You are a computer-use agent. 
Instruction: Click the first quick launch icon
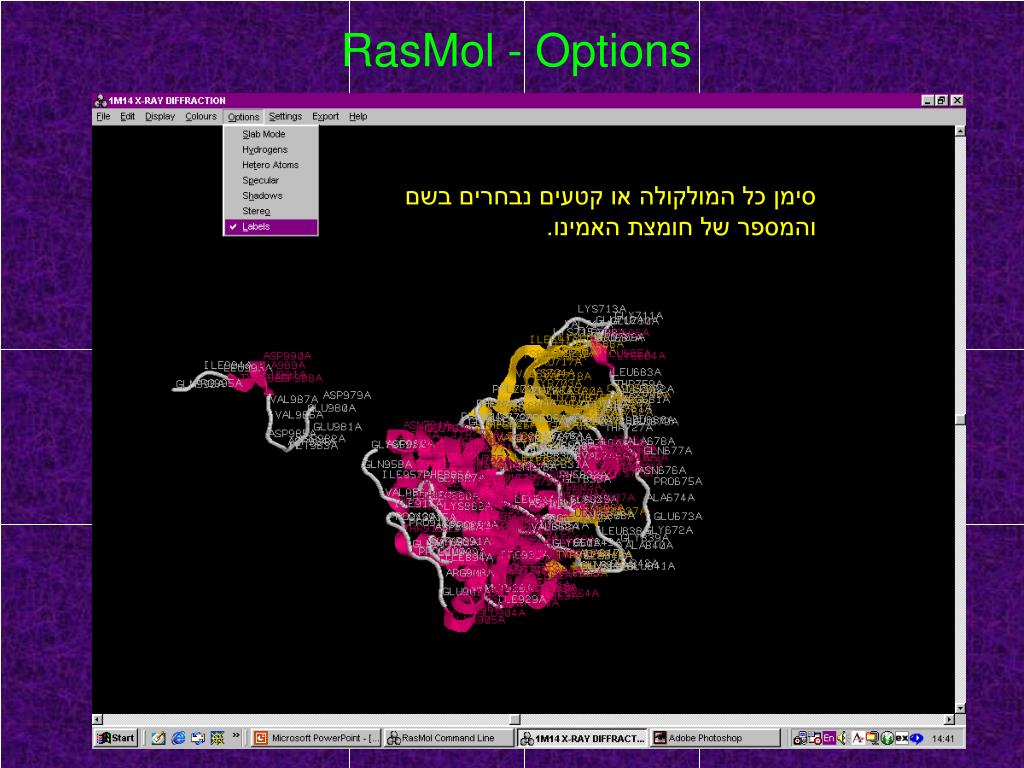tap(159, 738)
